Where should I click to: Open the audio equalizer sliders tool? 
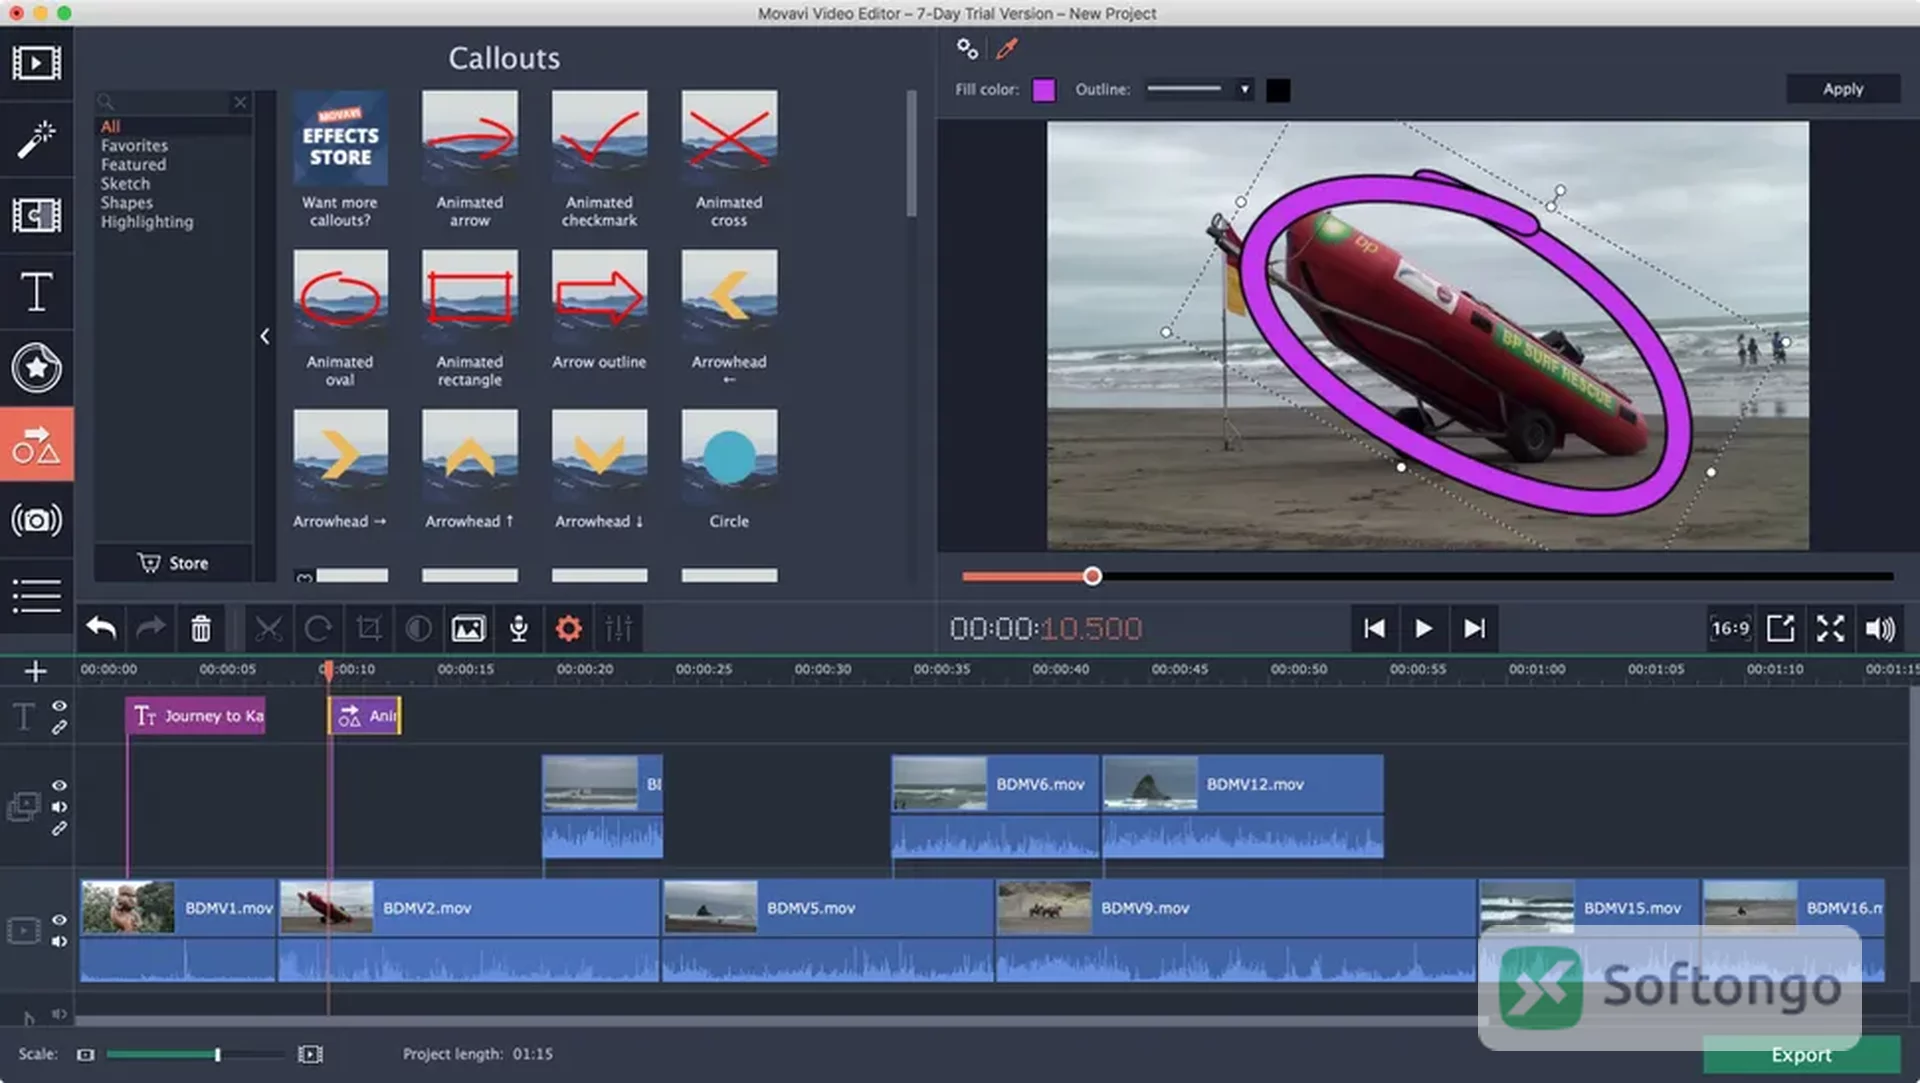point(619,628)
